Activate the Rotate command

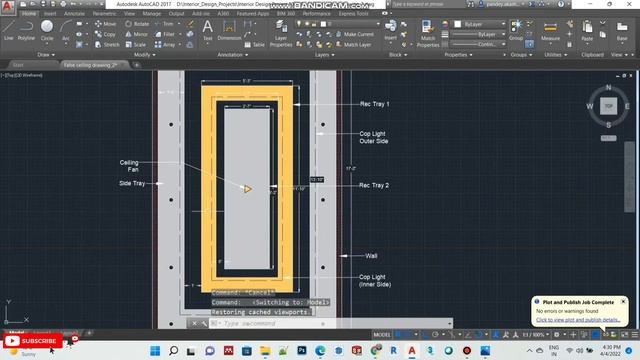pyautogui.click(x=137, y=24)
